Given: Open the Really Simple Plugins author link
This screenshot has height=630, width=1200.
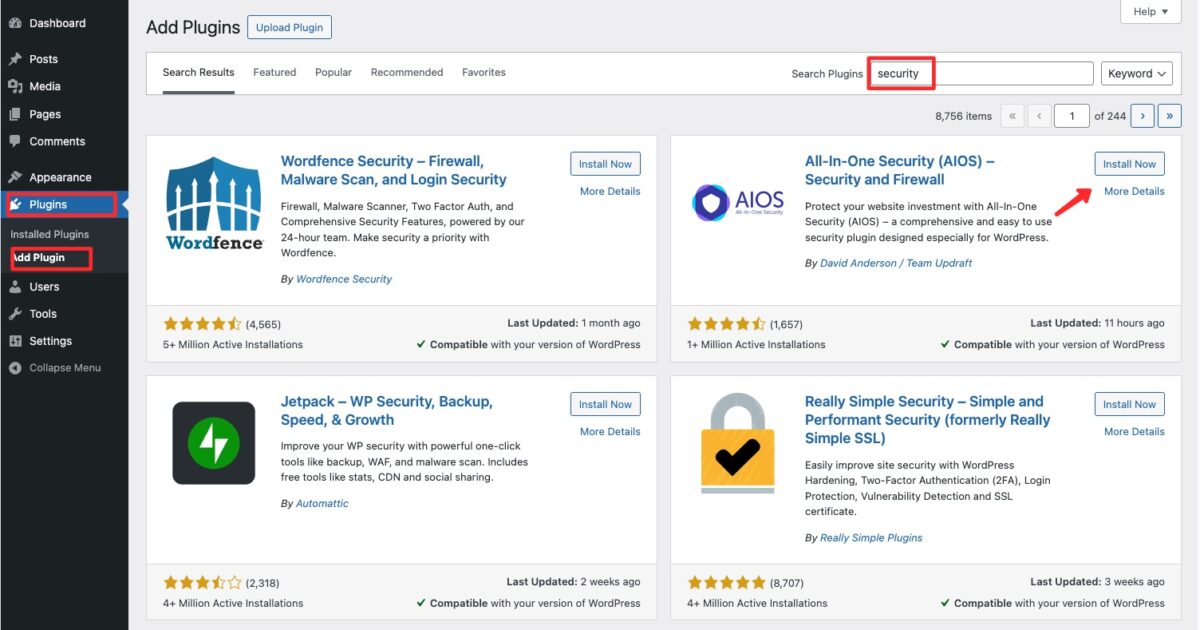Looking at the screenshot, I should (x=871, y=537).
